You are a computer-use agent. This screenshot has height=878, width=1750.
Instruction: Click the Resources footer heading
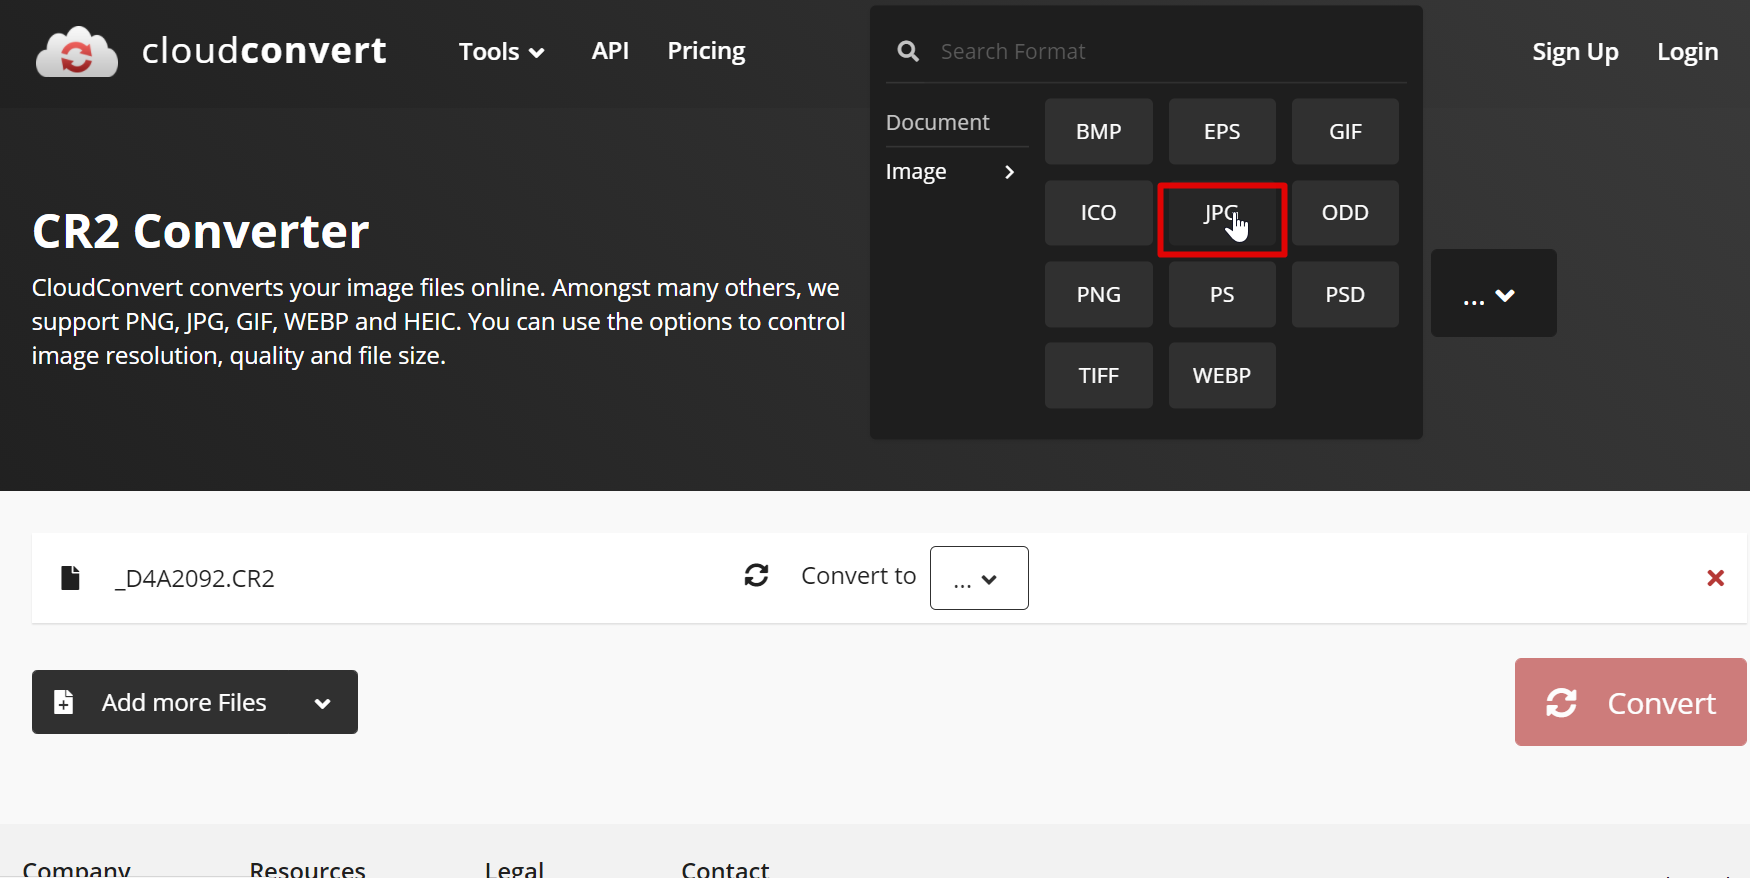coord(308,868)
